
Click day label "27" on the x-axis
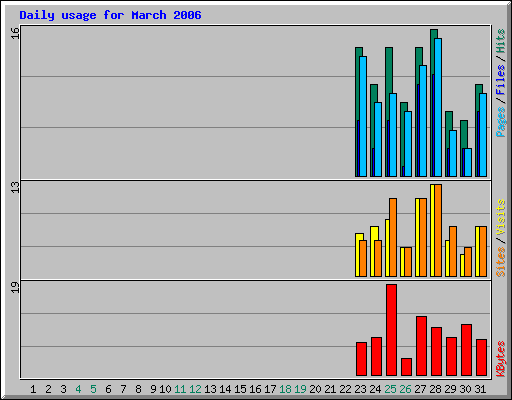(x=420, y=389)
